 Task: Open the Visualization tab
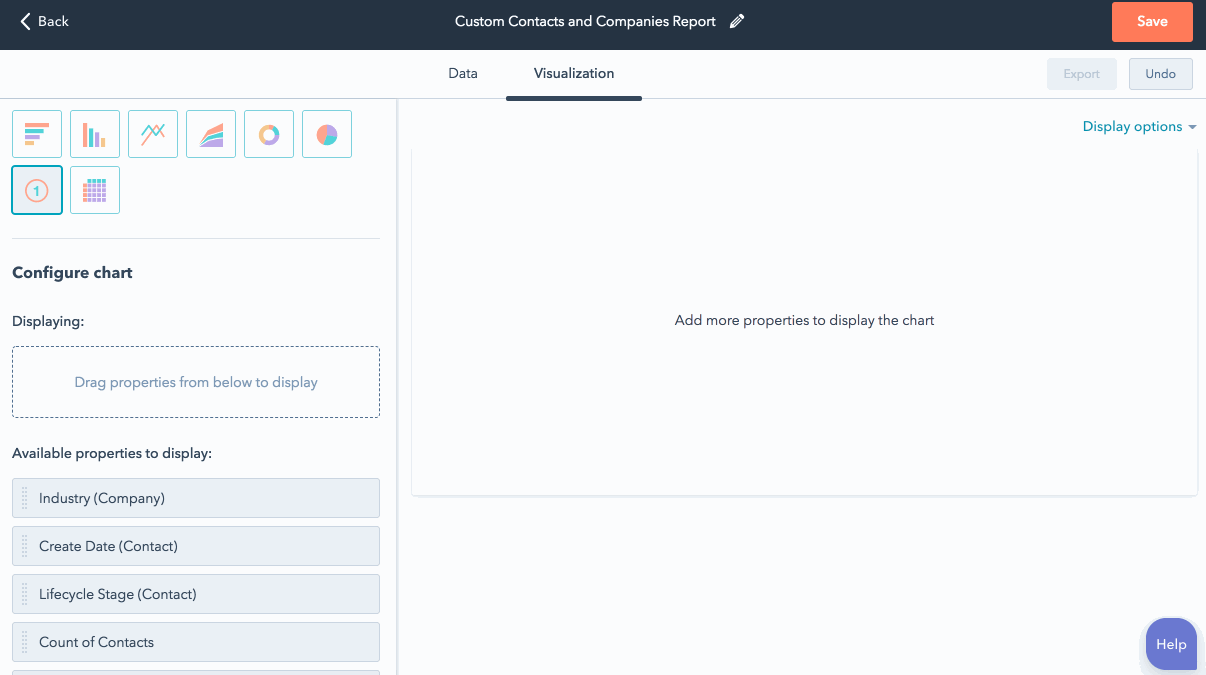pos(574,74)
